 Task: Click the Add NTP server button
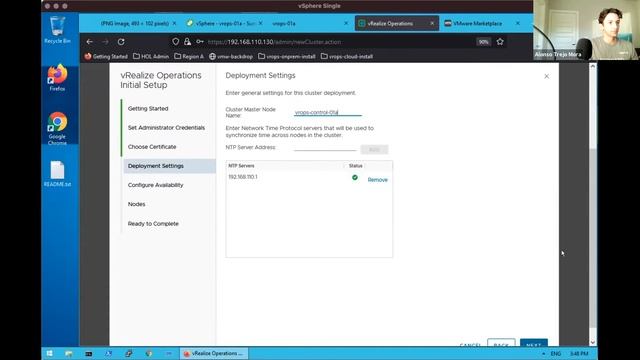click(374, 150)
